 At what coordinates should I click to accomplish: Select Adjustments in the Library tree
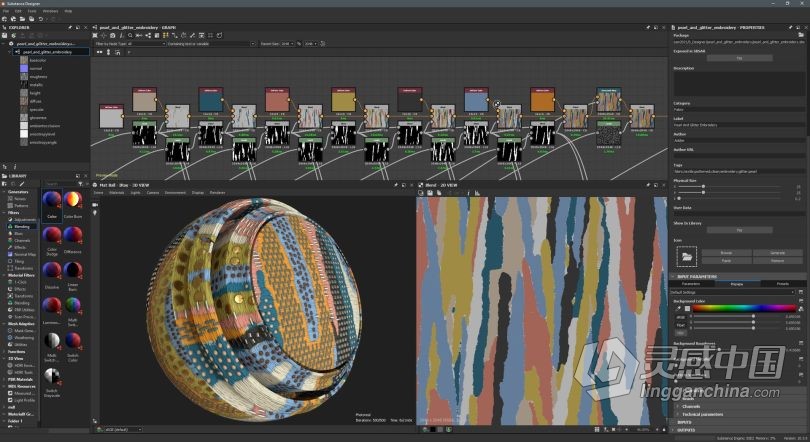click(x=24, y=219)
